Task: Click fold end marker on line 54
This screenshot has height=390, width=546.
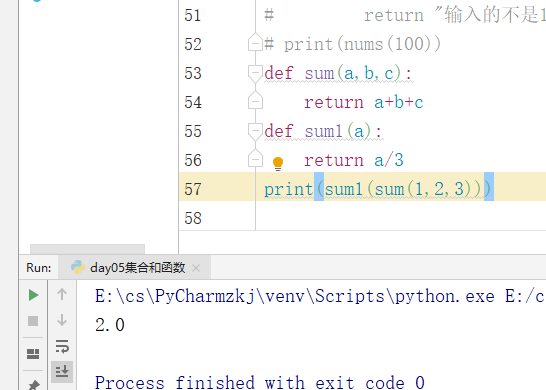Action: pos(255,101)
